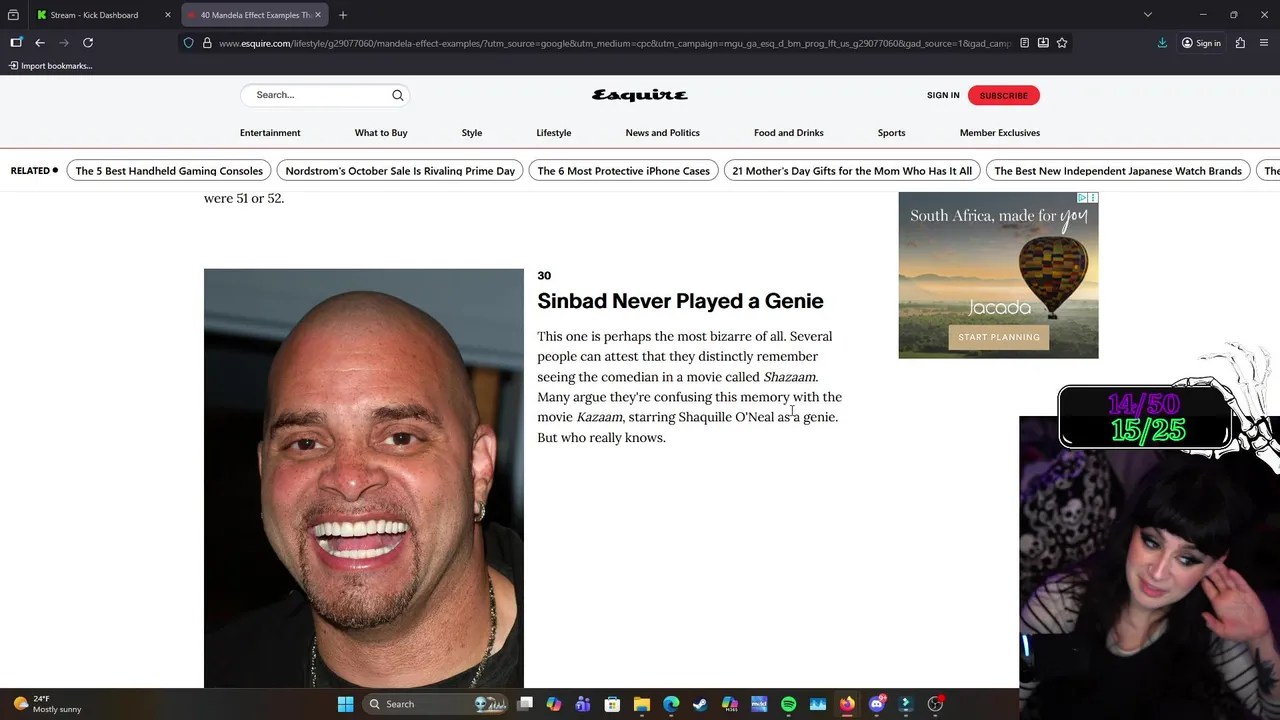Open Discord from the taskbar
Viewport: 1280px width, 720px height.
tap(877, 704)
